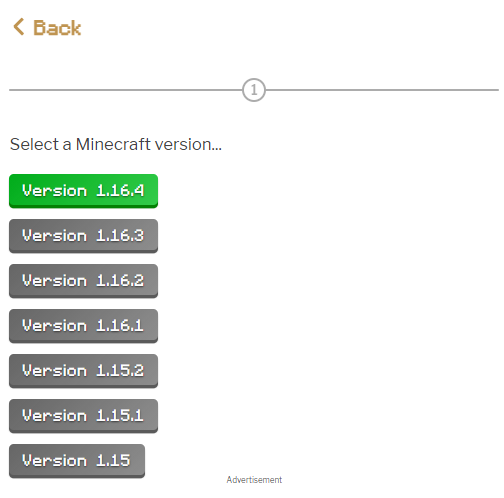The image size is (504, 498).
Task: Click the Back chevron arrow icon
Action: 19,27
